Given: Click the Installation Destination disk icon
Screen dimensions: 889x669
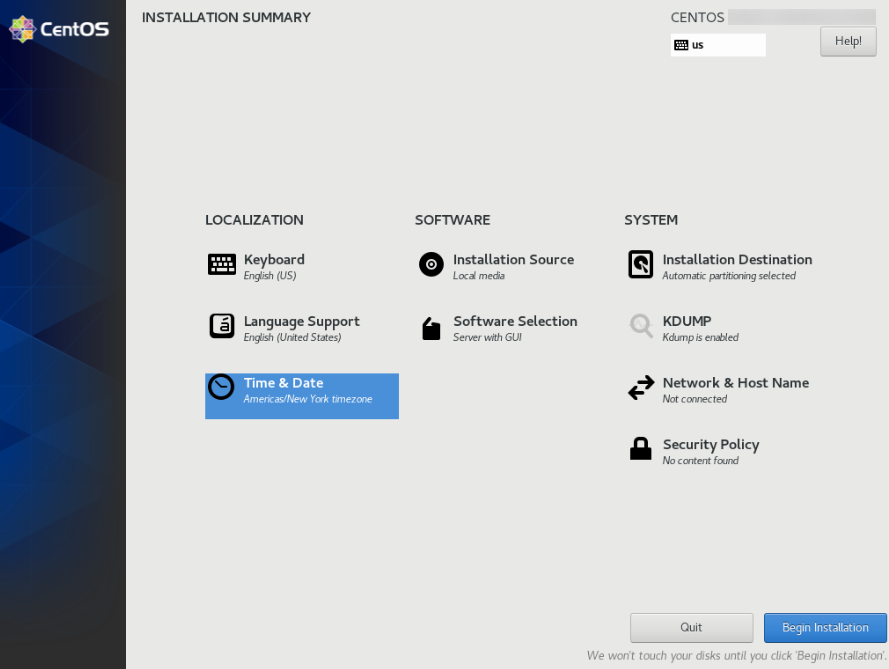Looking at the screenshot, I should click(641, 264).
